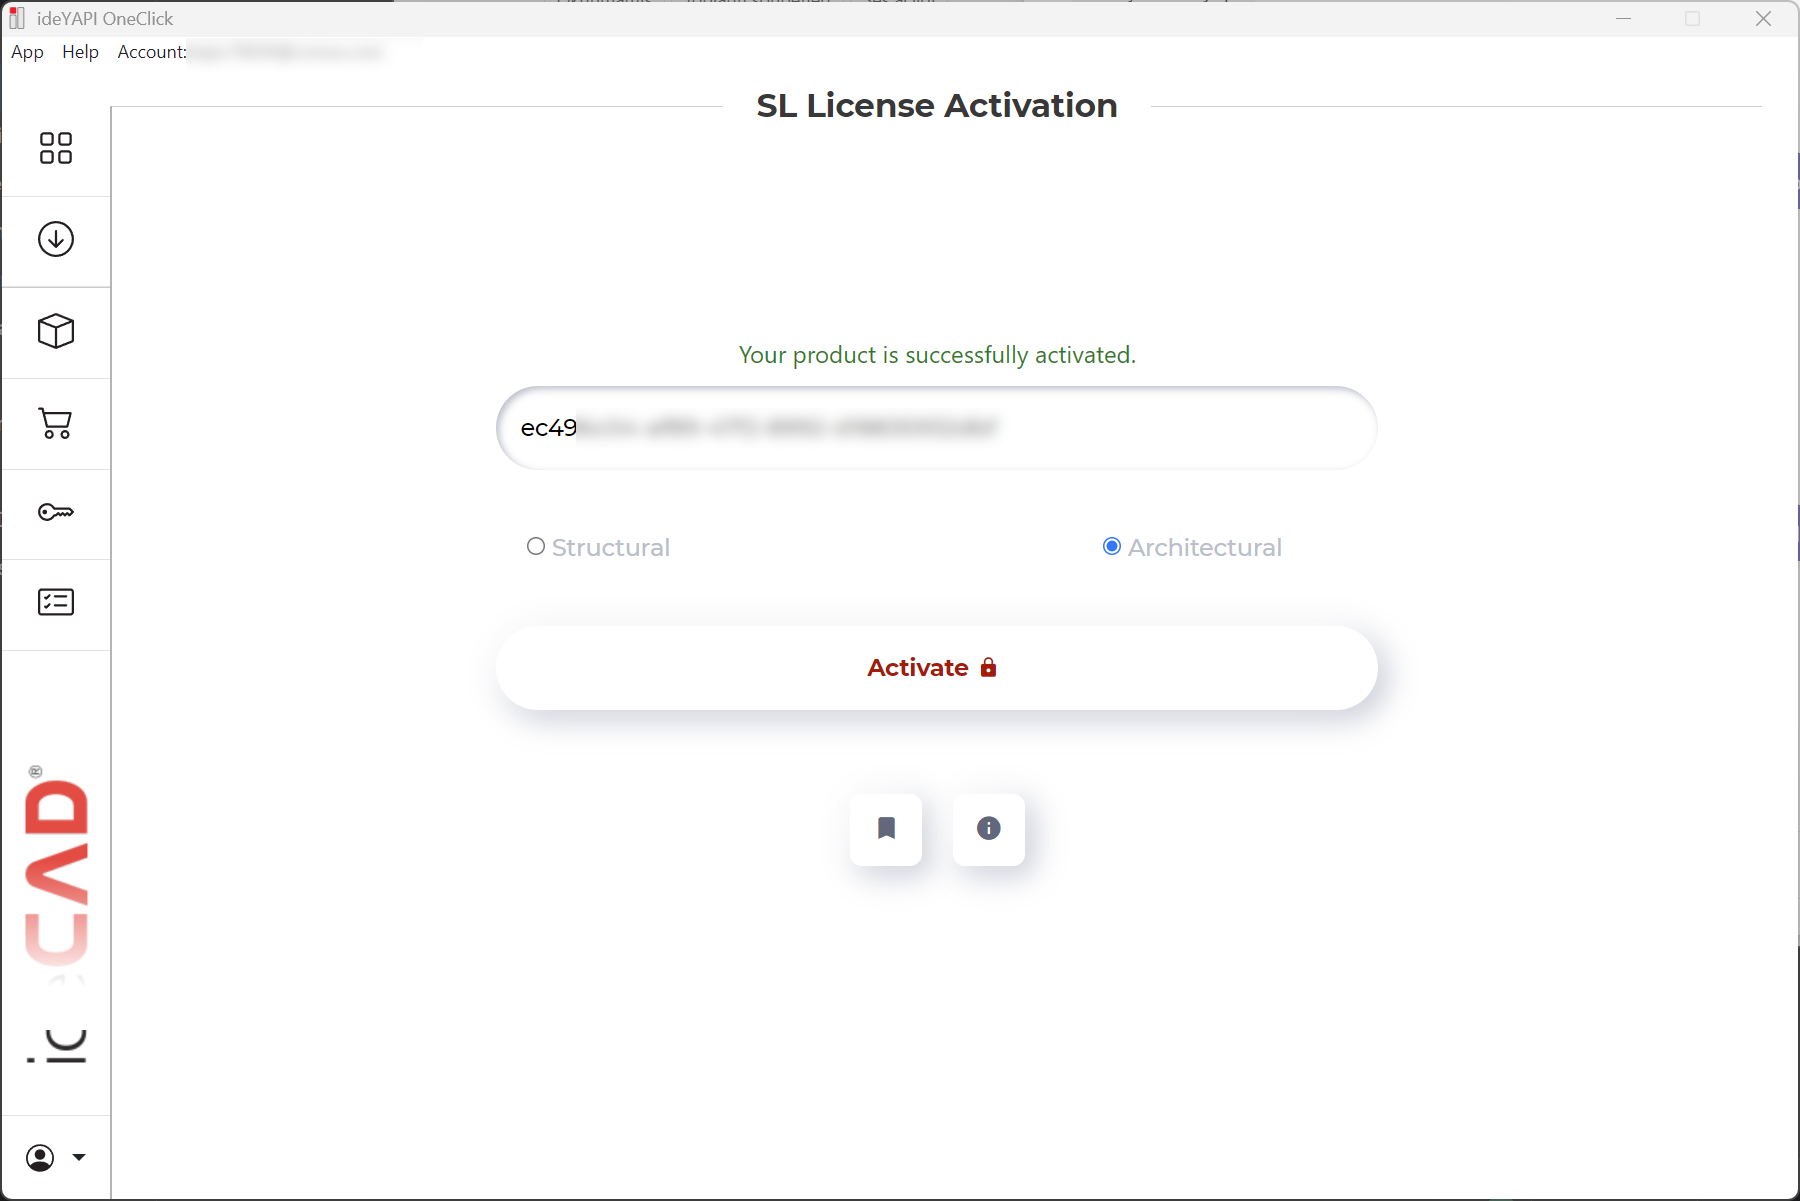Viewport: 1800px width, 1201px height.
Task: Open the 3D cube products icon
Action: coord(56,331)
